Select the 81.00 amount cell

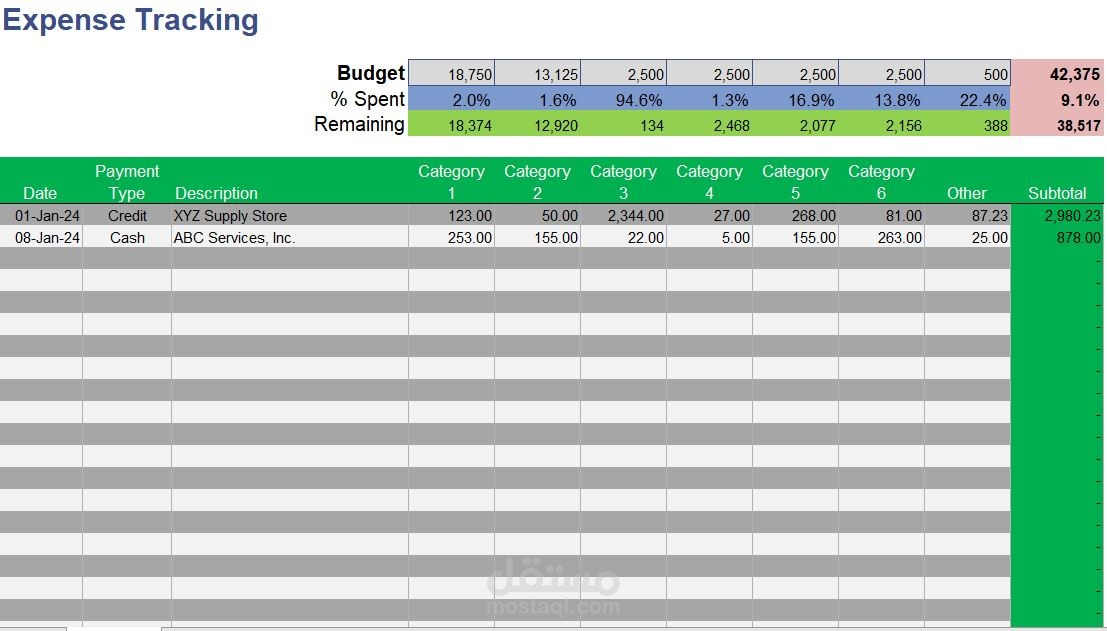(x=882, y=215)
